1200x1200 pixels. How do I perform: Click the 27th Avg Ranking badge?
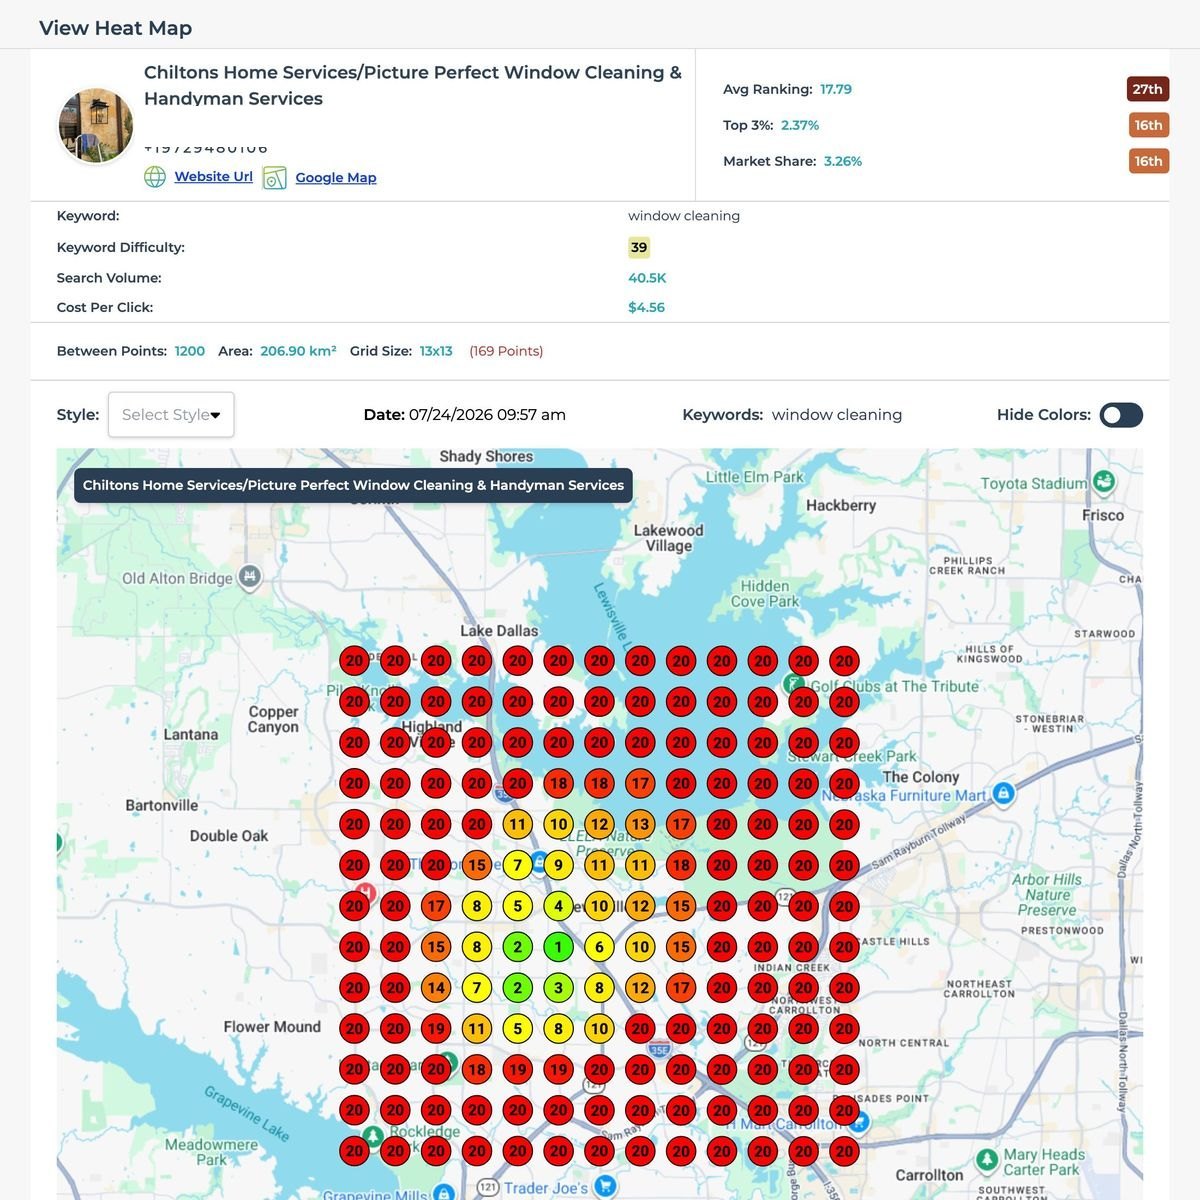1148,89
